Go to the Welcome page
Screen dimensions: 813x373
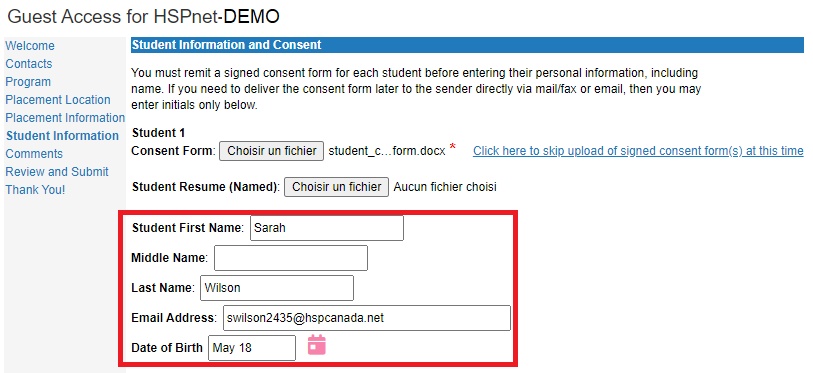pos(30,46)
